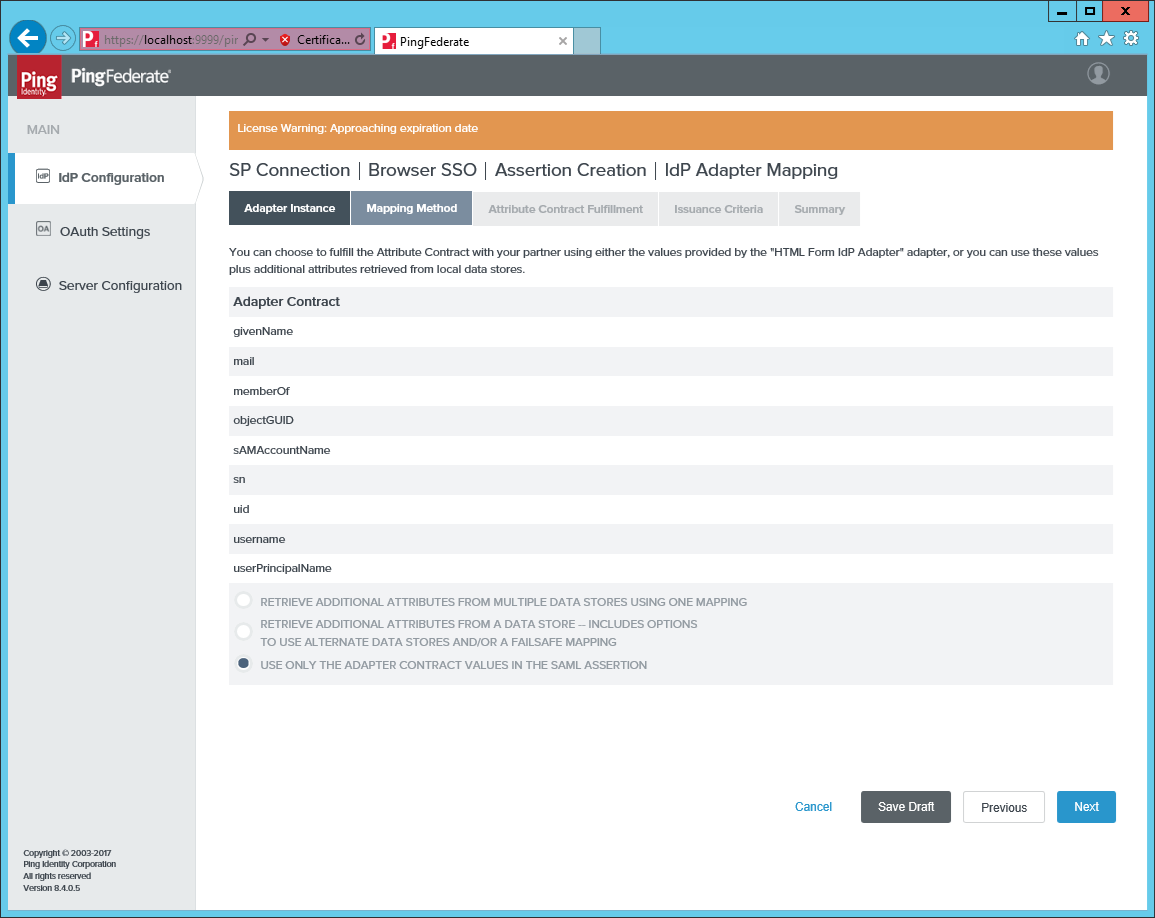Click the PingFederate product name in header

pos(121,76)
